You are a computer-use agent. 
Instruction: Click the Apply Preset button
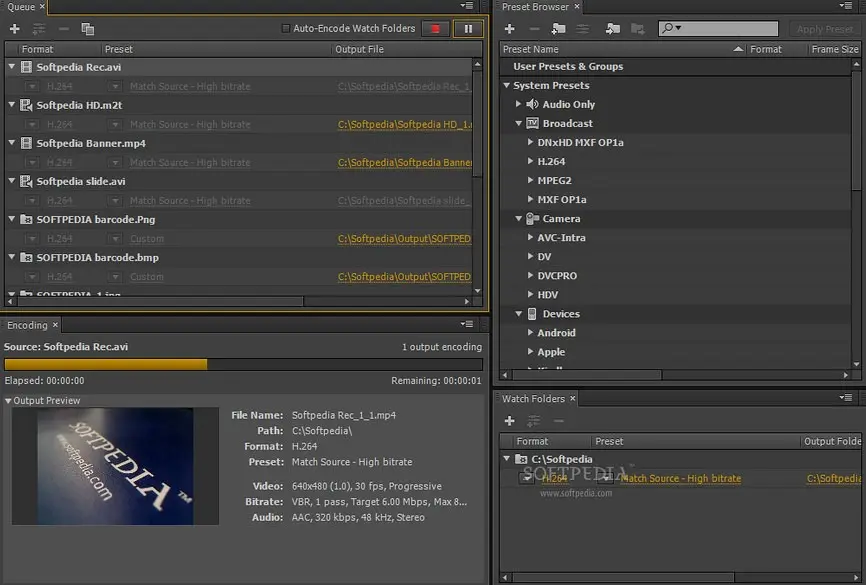click(824, 29)
